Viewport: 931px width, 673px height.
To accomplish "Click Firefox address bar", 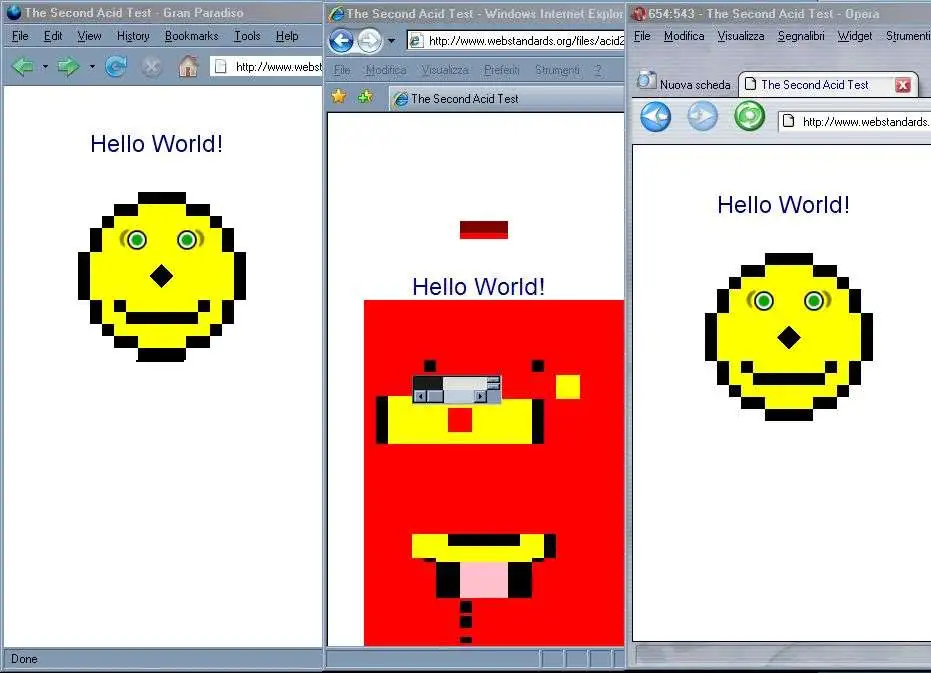I will pos(267,67).
